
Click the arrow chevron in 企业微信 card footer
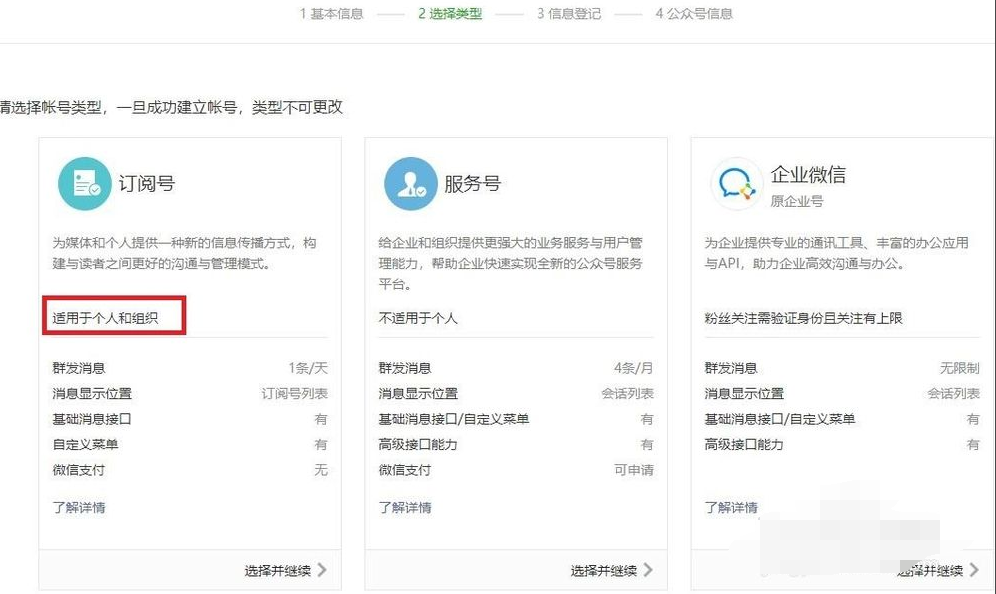point(974,570)
